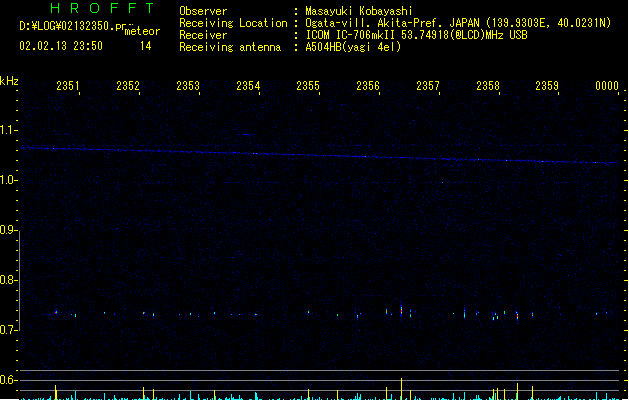Click the strongest meteor echo near 2356

(x=401, y=310)
